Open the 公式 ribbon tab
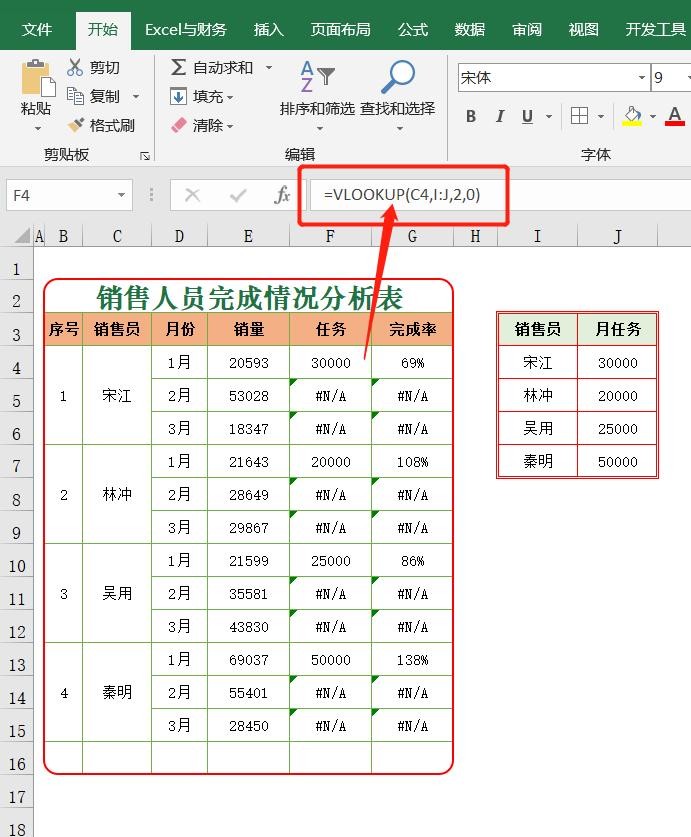Image resolution: width=691 pixels, height=837 pixels. point(412,29)
